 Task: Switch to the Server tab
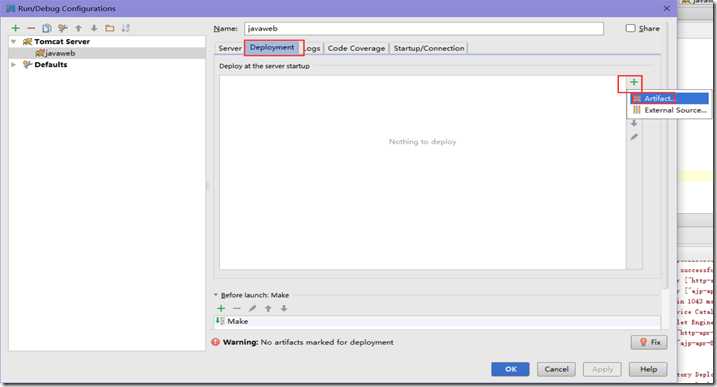[x=230, y=48]
